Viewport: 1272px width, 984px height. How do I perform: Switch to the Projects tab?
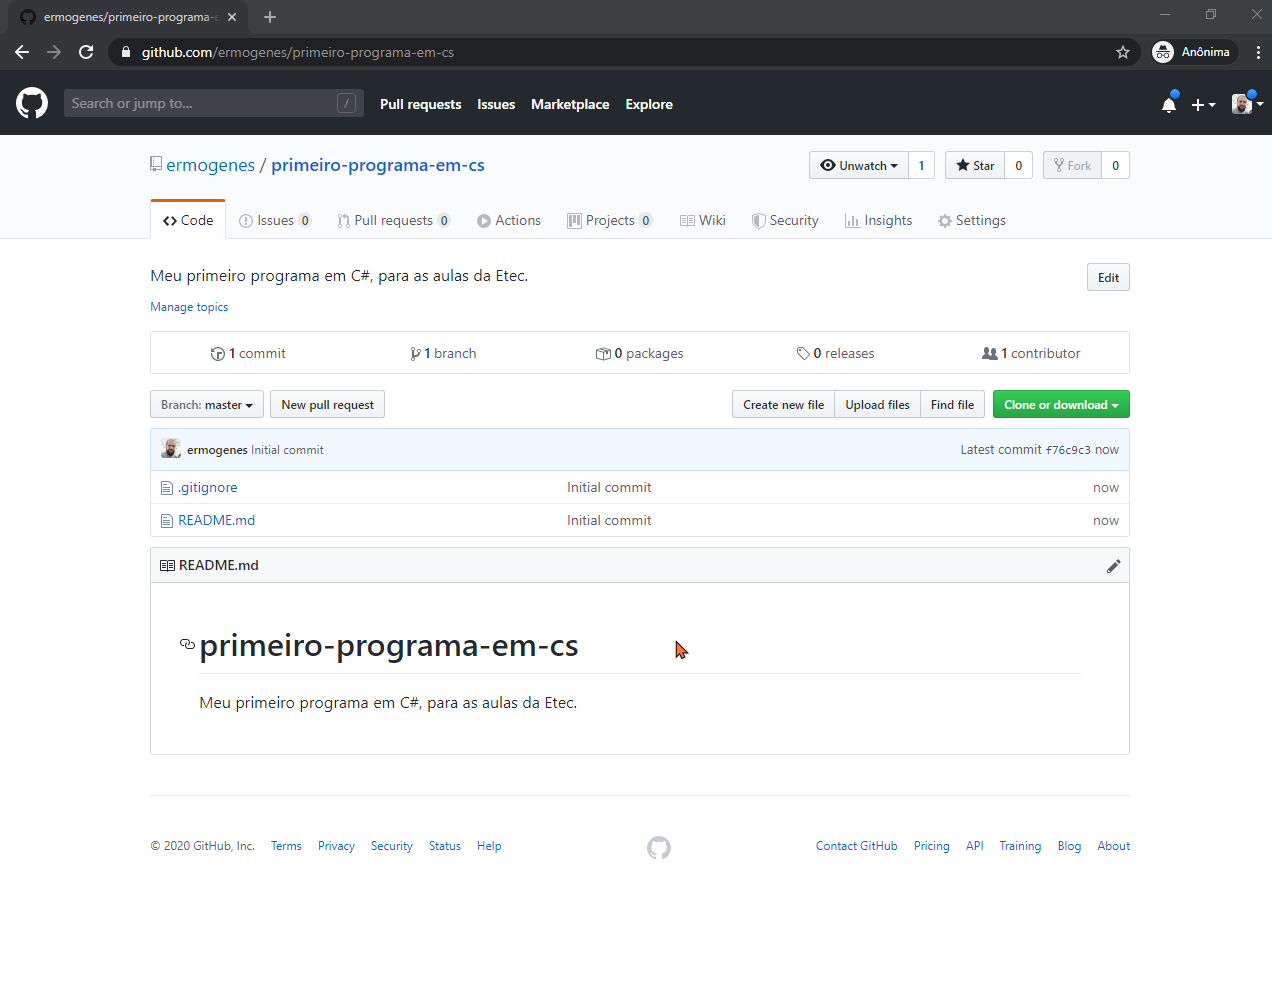click(x=610, y=220)
